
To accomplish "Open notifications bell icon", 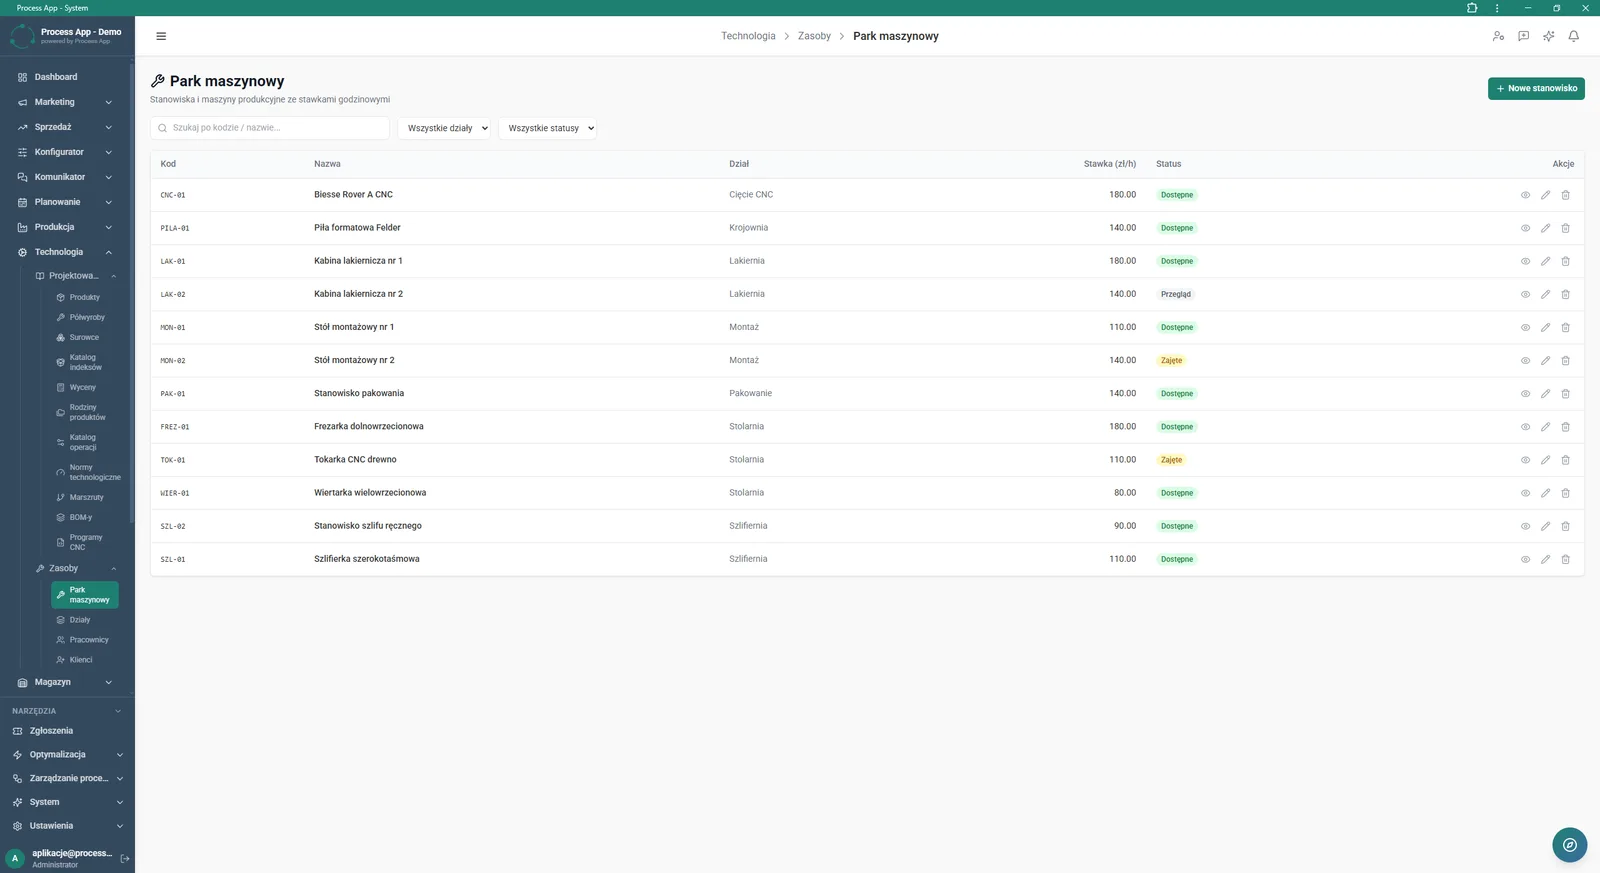I will click(1573, 36).
